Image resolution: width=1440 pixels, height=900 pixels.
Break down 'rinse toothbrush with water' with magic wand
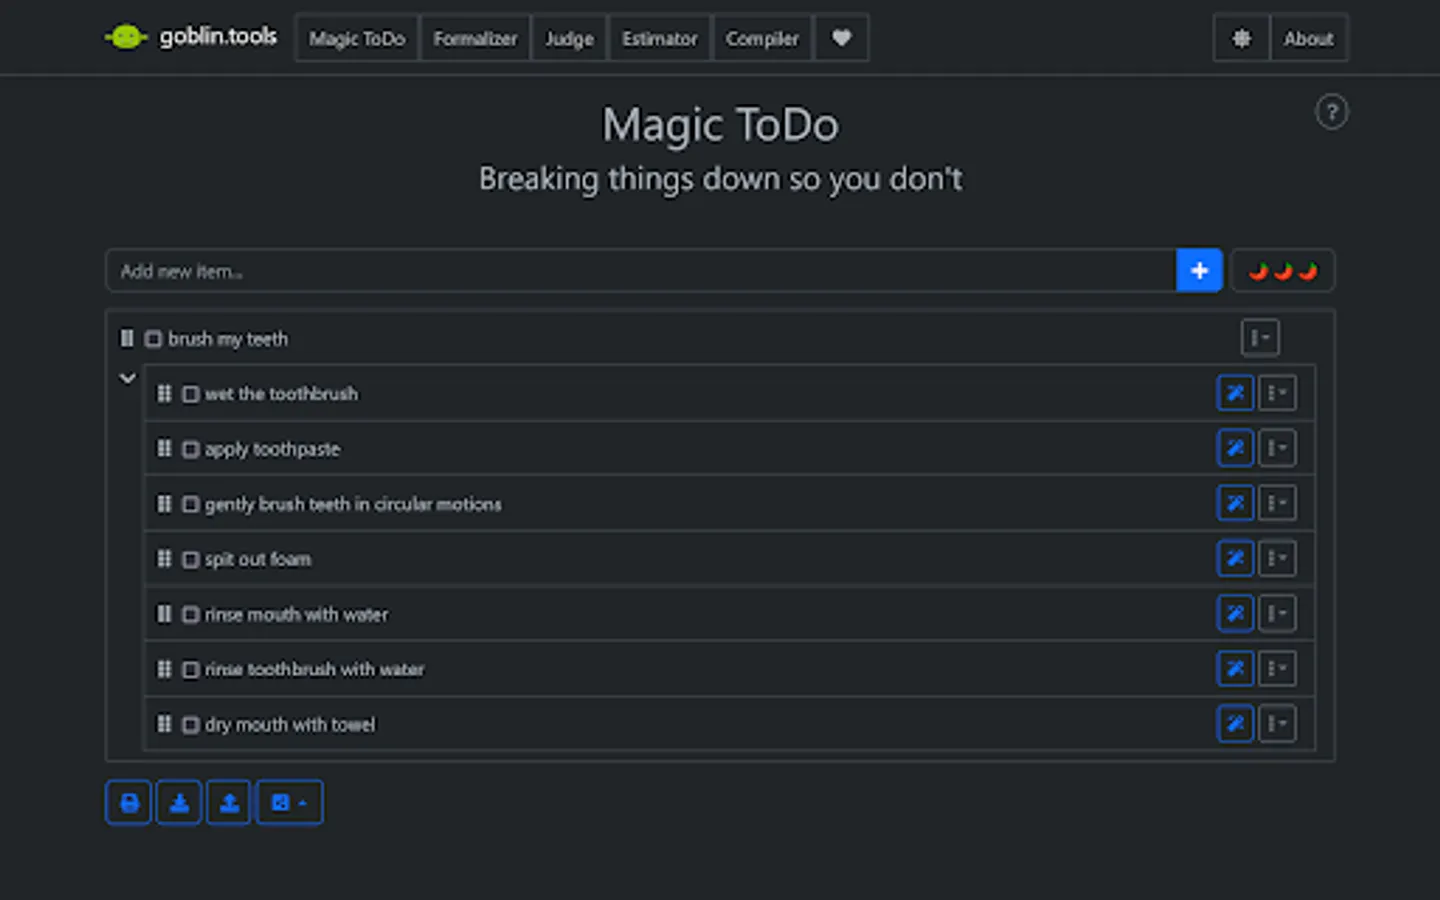click(x=1235, y=668)
